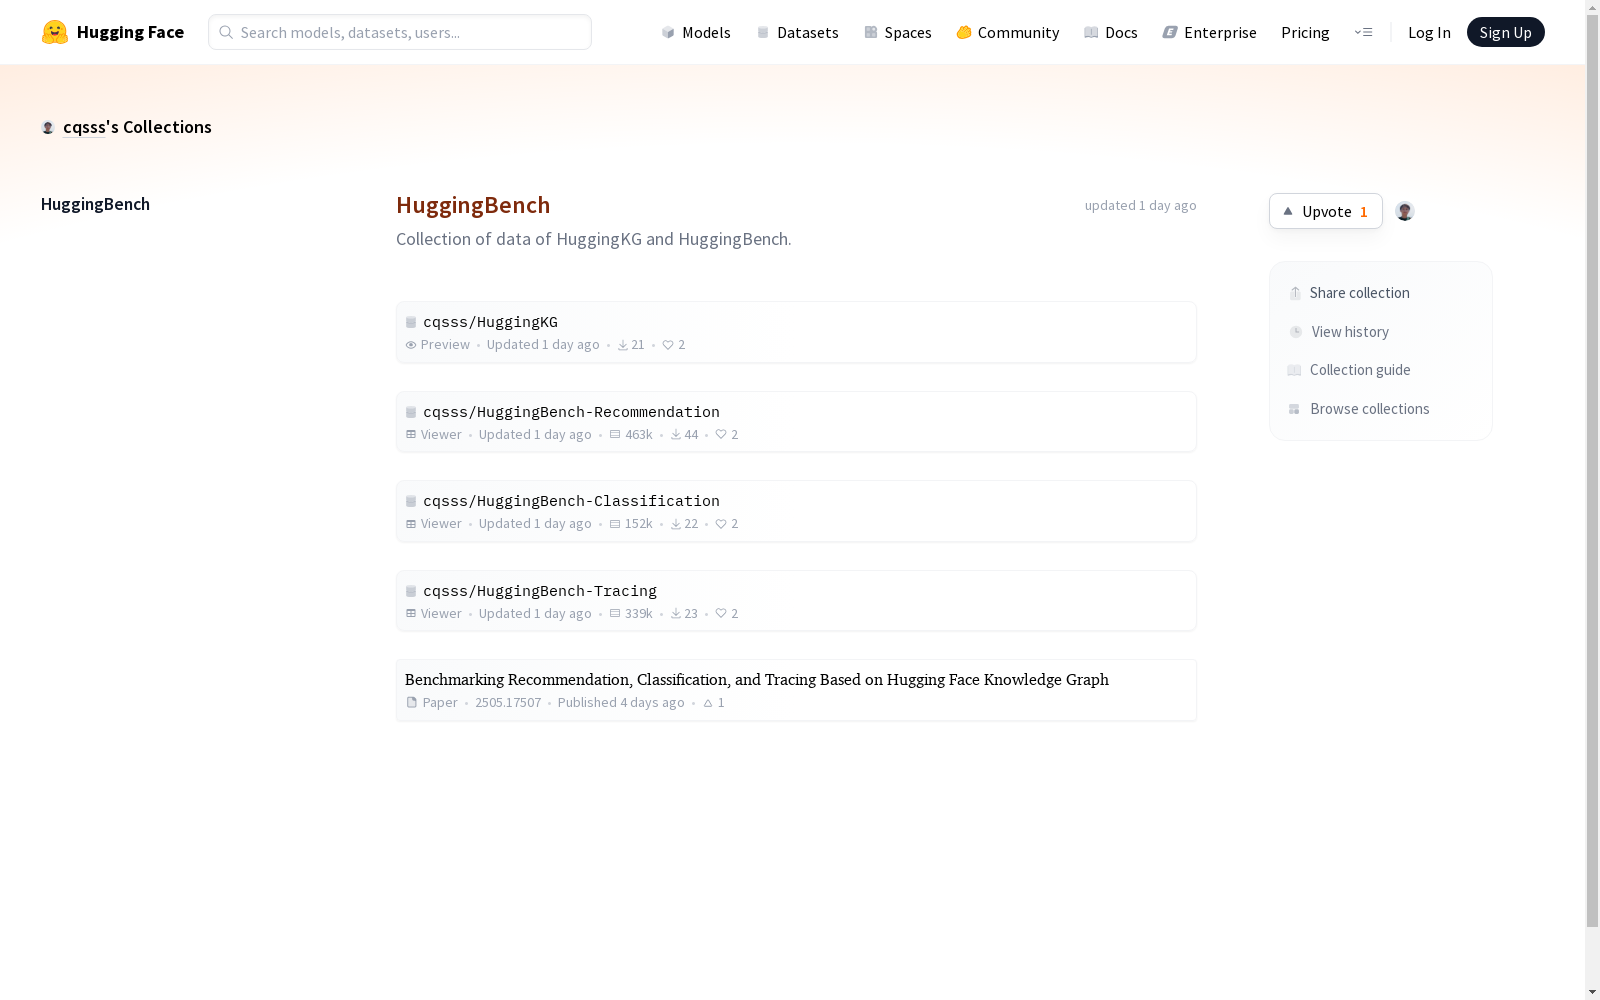Click the Collection guide book icon

(1294, 370)
